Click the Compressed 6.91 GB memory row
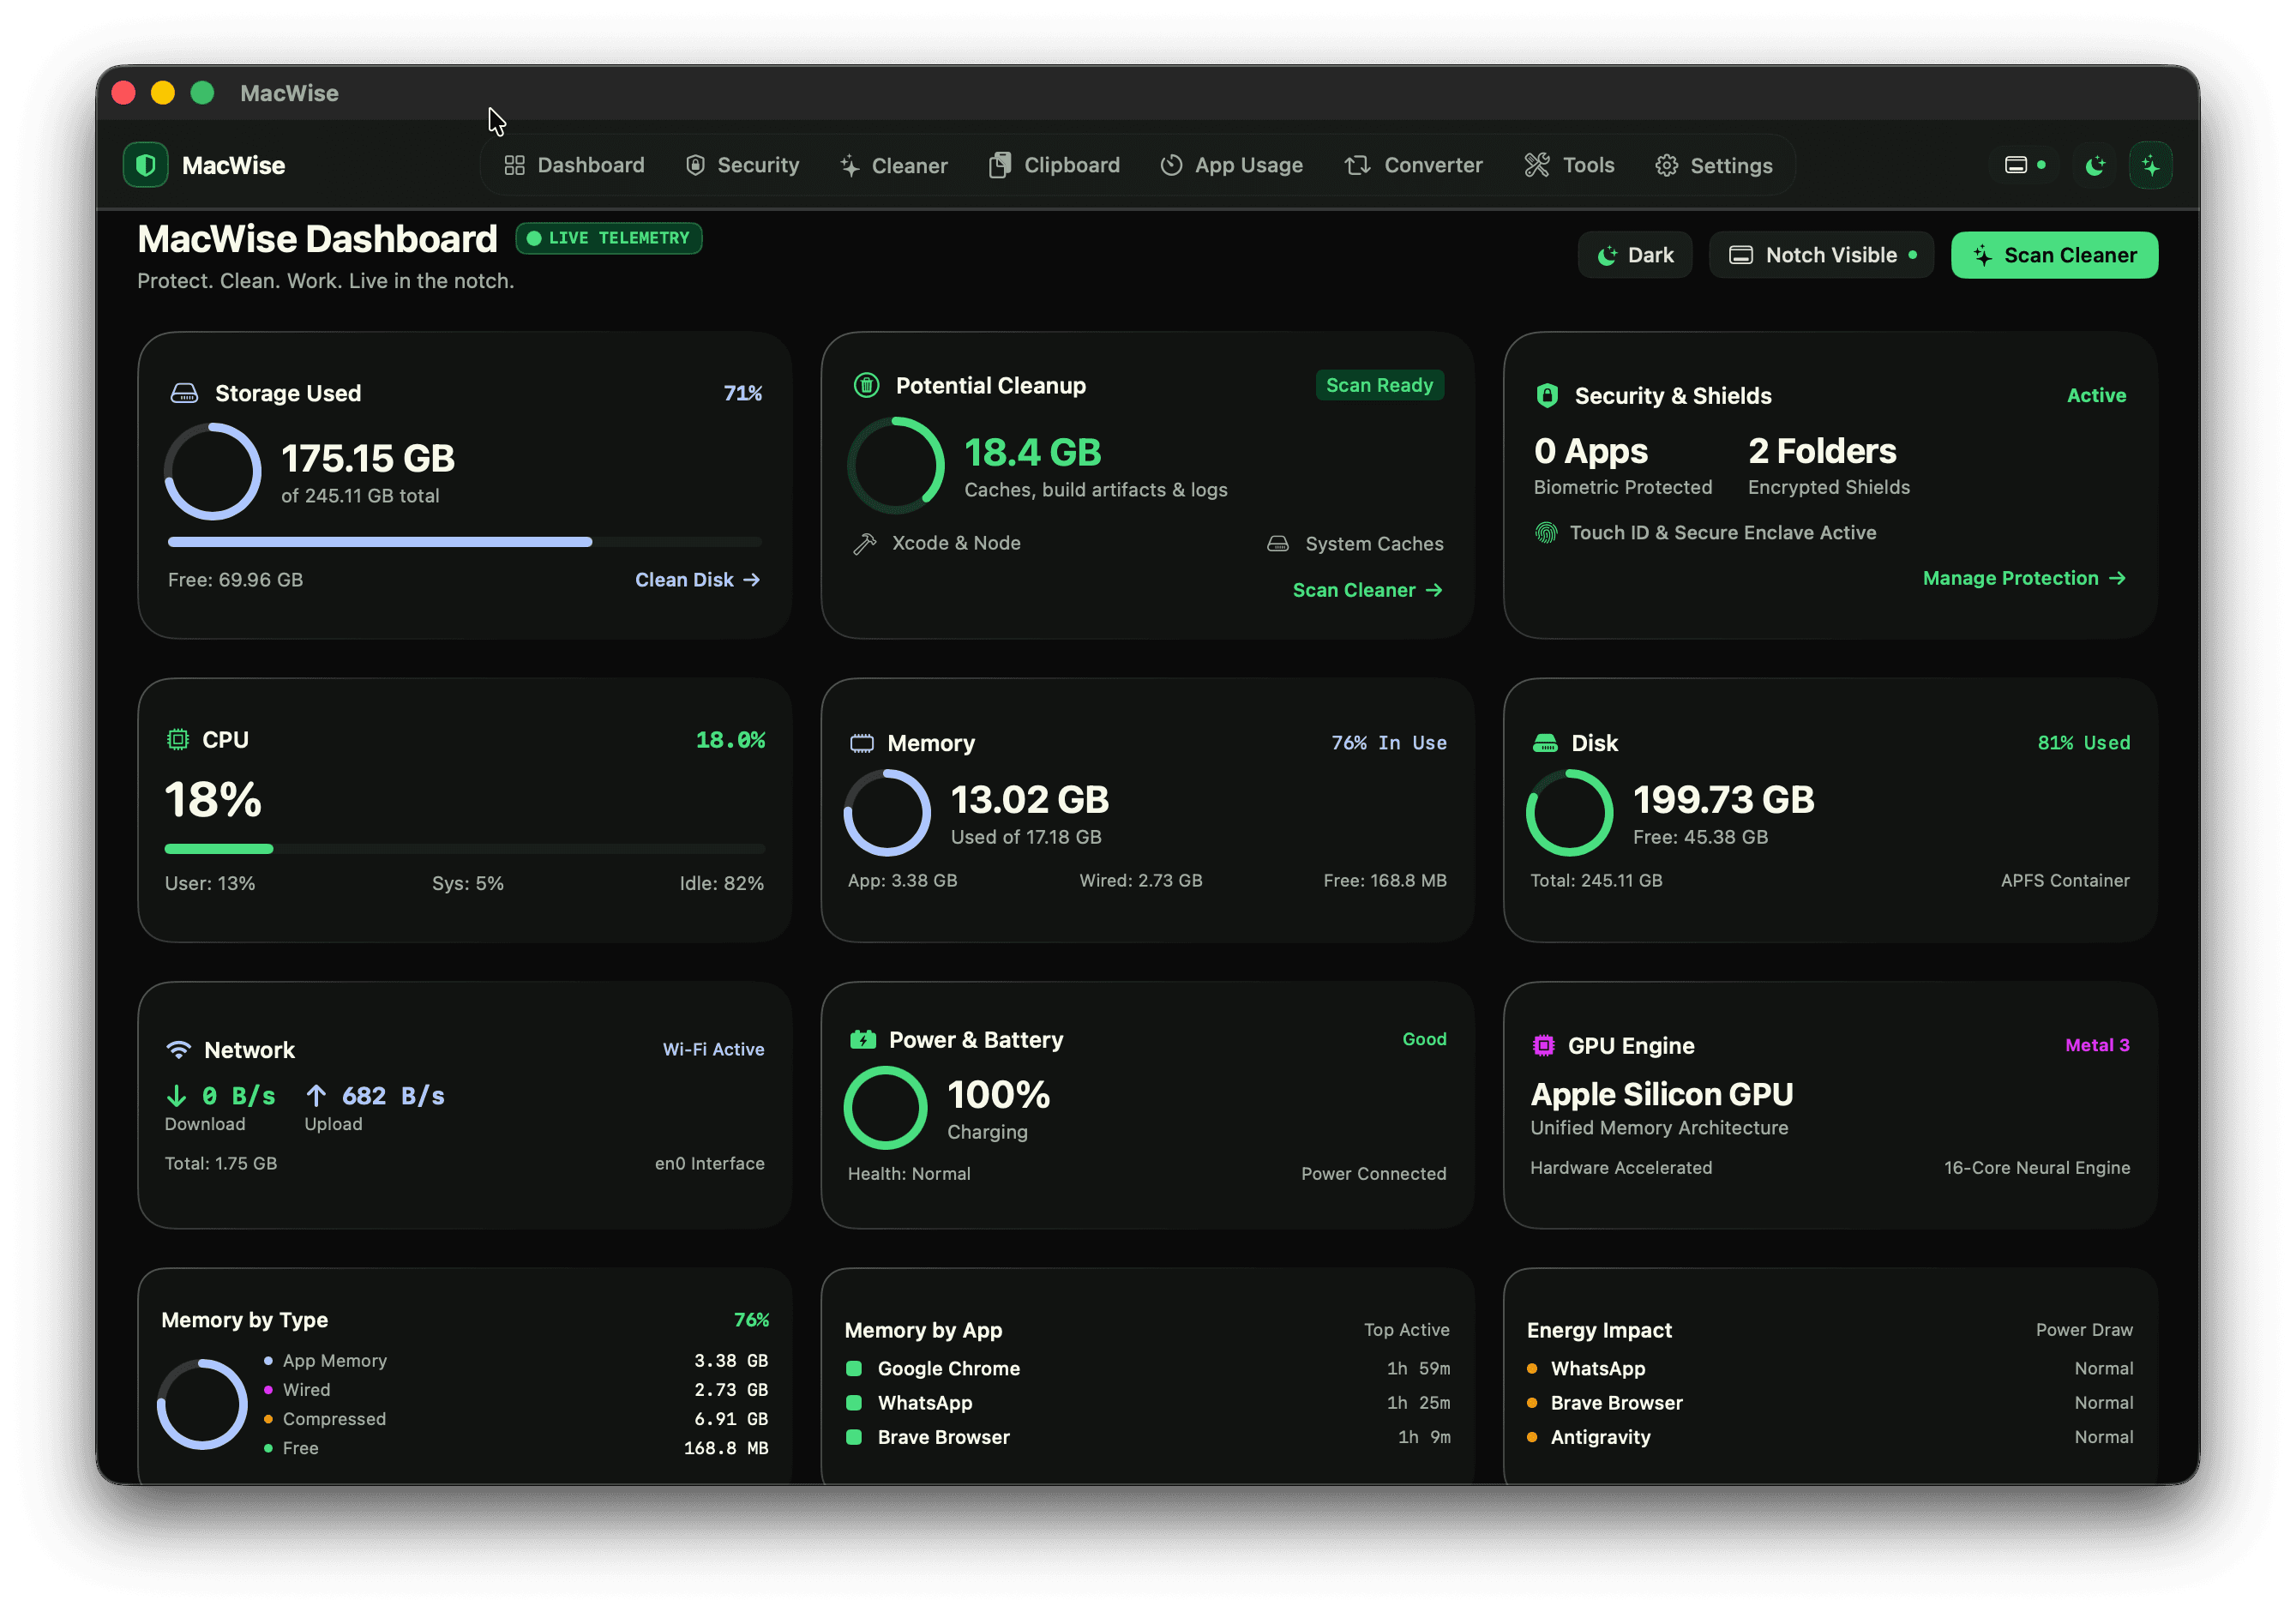2296x1612 pixels. point(515,1418)
